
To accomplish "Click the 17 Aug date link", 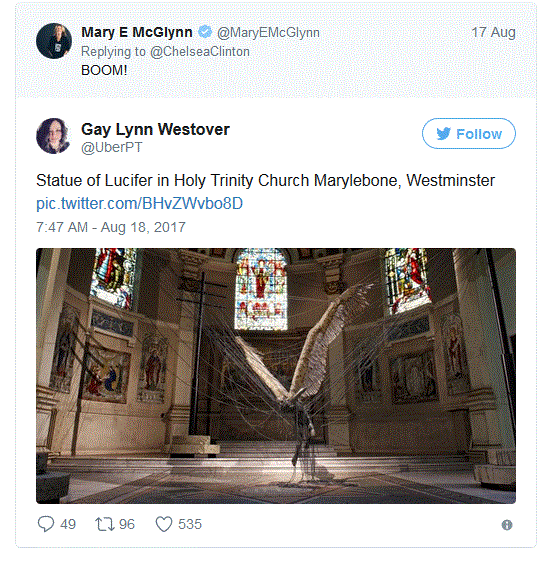I will click(x=493, y=33).
